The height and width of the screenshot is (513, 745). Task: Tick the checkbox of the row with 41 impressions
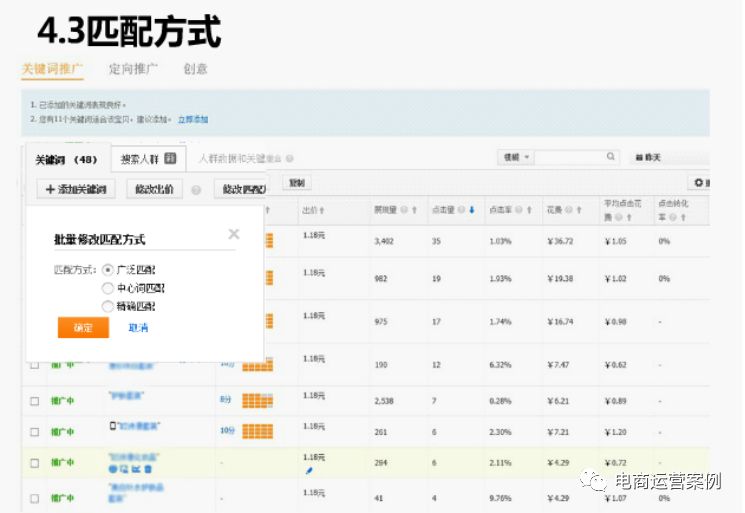coord(34,498)
